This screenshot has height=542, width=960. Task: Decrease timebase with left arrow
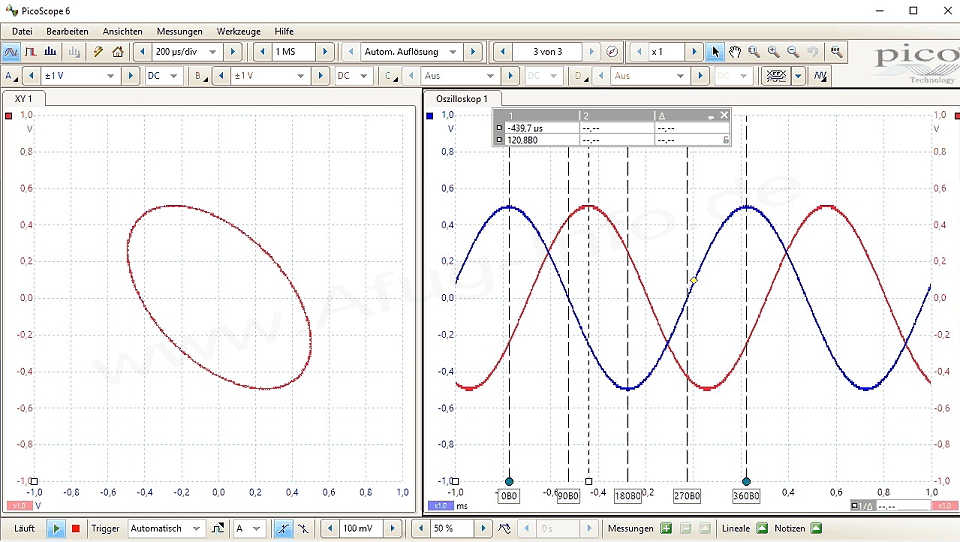142,52
